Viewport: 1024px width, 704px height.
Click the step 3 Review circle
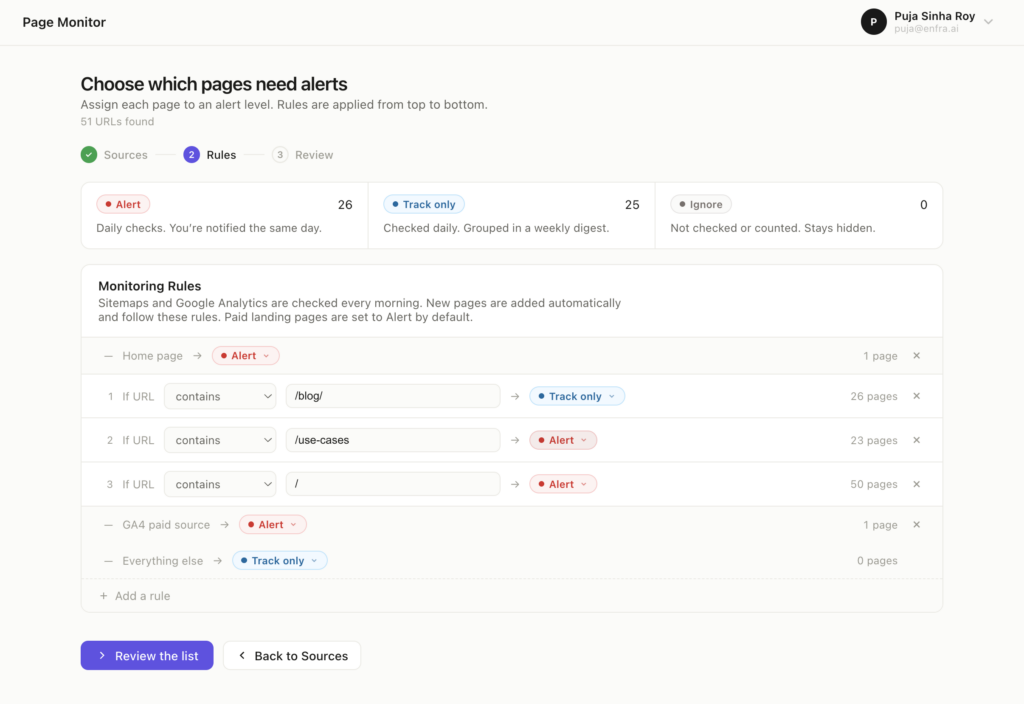[x=280, y=155]
